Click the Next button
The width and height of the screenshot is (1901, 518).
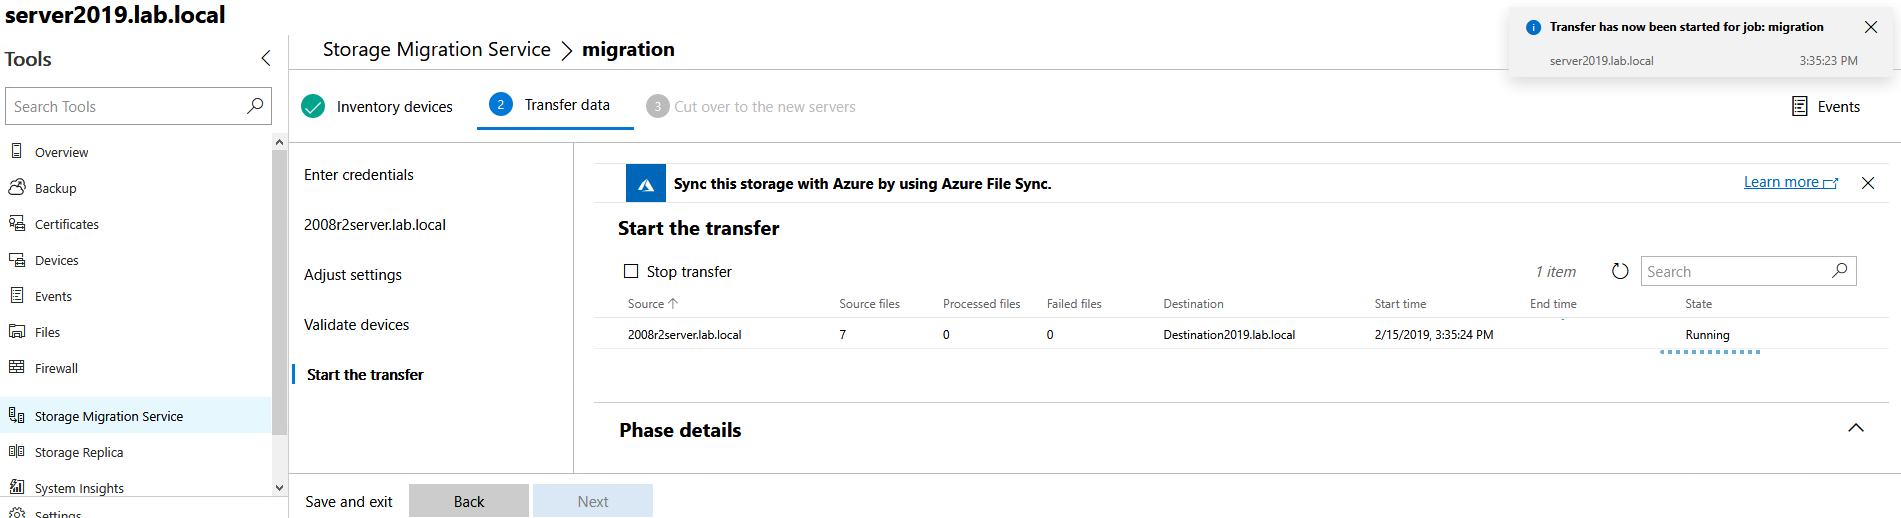pos(593,501)
